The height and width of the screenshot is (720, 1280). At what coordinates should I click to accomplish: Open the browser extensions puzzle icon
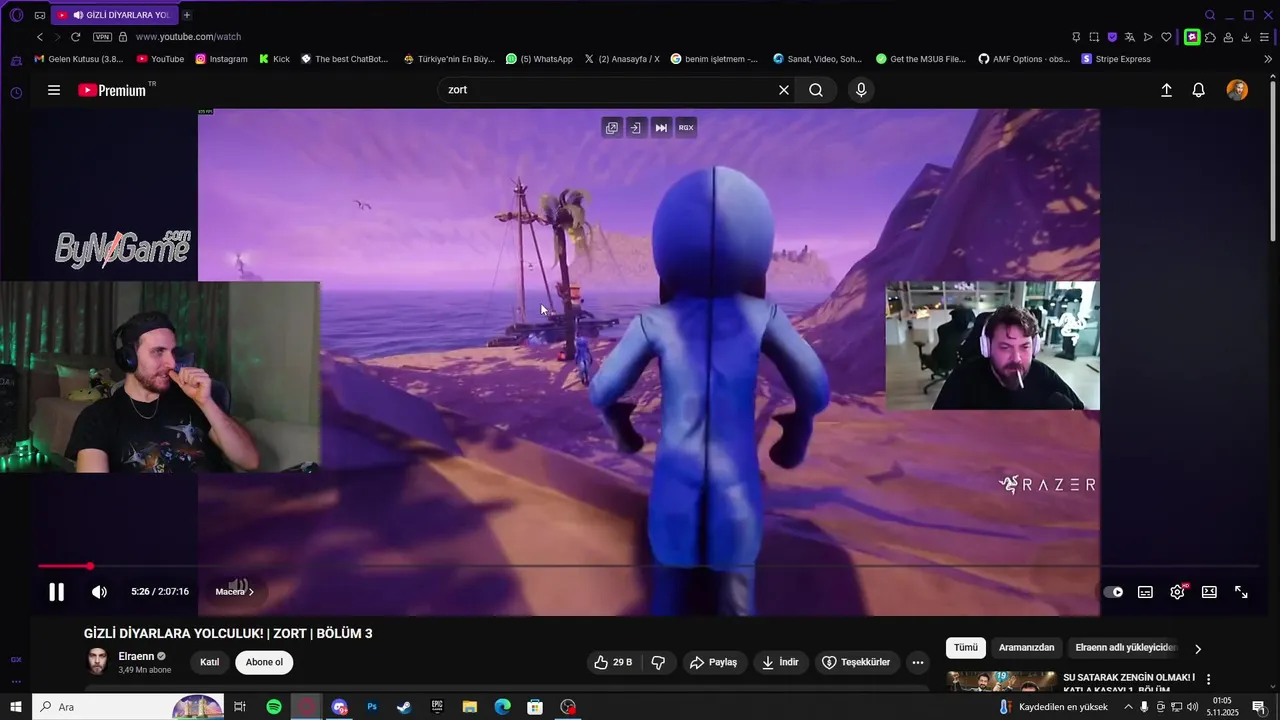(x=1210, y=37)
